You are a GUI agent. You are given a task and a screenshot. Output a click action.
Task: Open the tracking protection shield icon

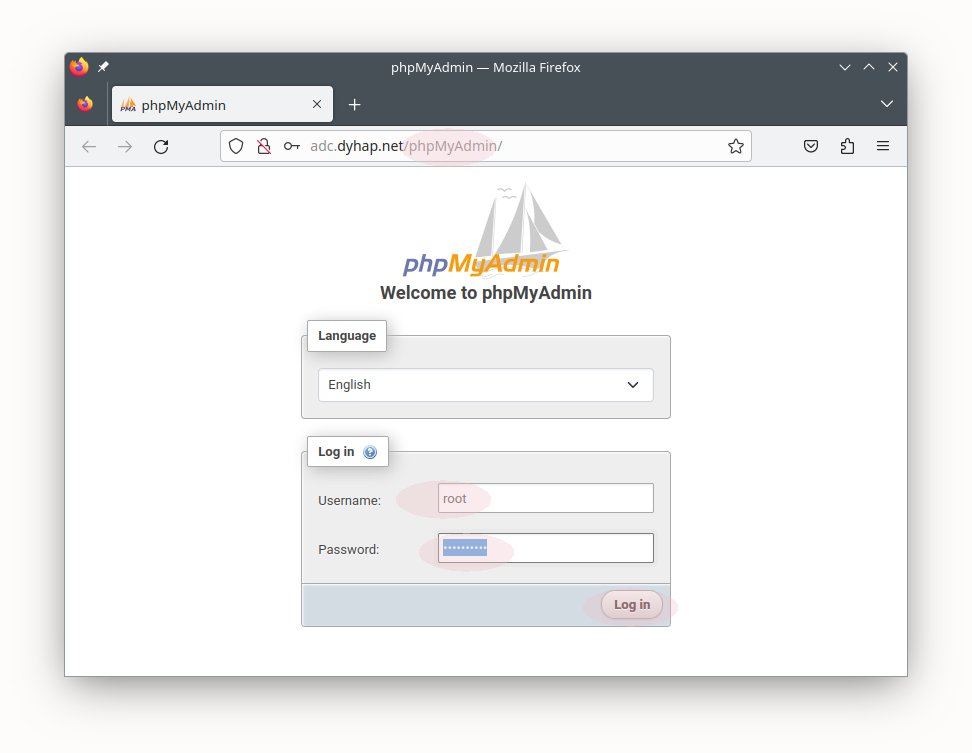236,146
